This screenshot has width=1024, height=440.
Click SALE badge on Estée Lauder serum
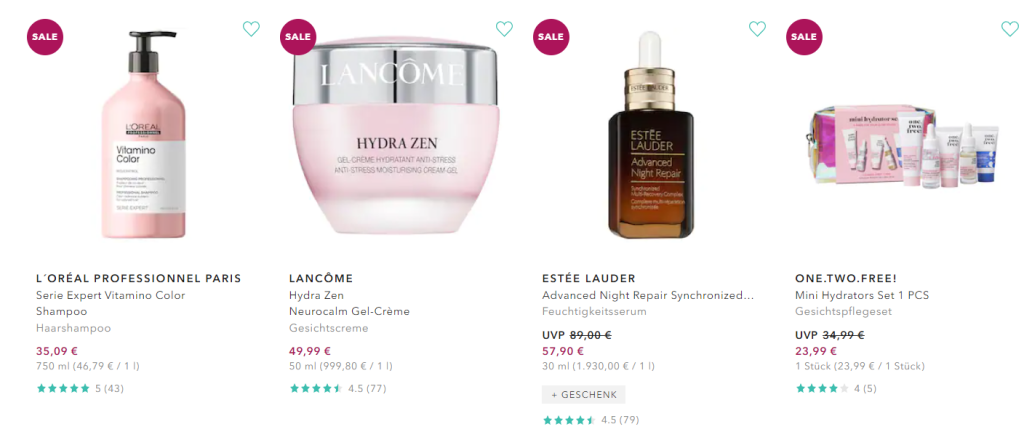coord(551,37)
